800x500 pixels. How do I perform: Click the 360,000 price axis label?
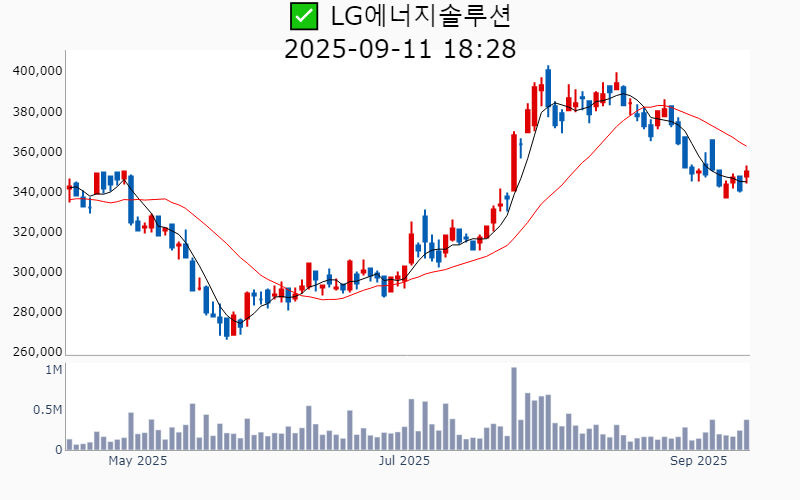(37, 152)
